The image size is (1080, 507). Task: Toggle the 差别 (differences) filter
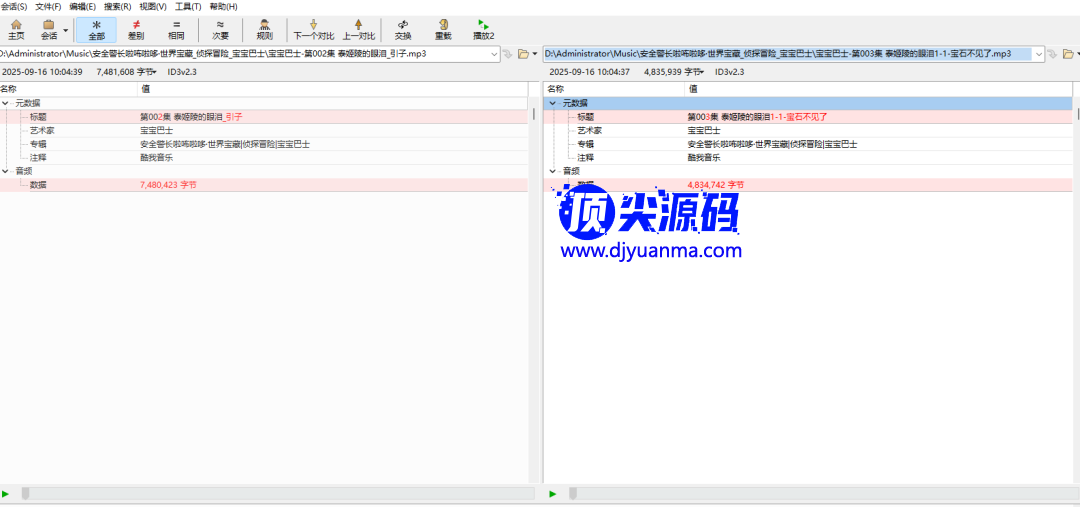click(136, 29)
